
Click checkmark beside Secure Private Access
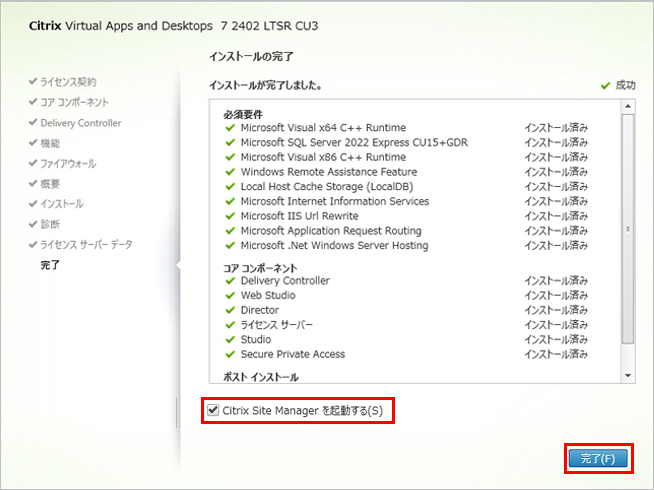[231, 354]
